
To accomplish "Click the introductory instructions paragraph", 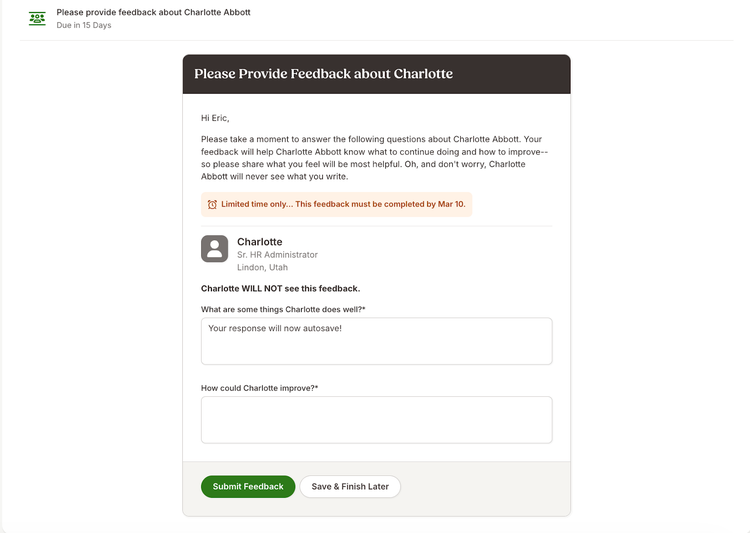I will point(375,158).
